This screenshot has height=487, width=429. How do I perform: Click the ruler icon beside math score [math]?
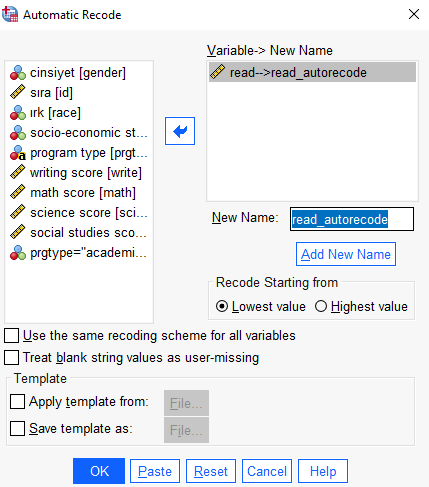point(18,192)
